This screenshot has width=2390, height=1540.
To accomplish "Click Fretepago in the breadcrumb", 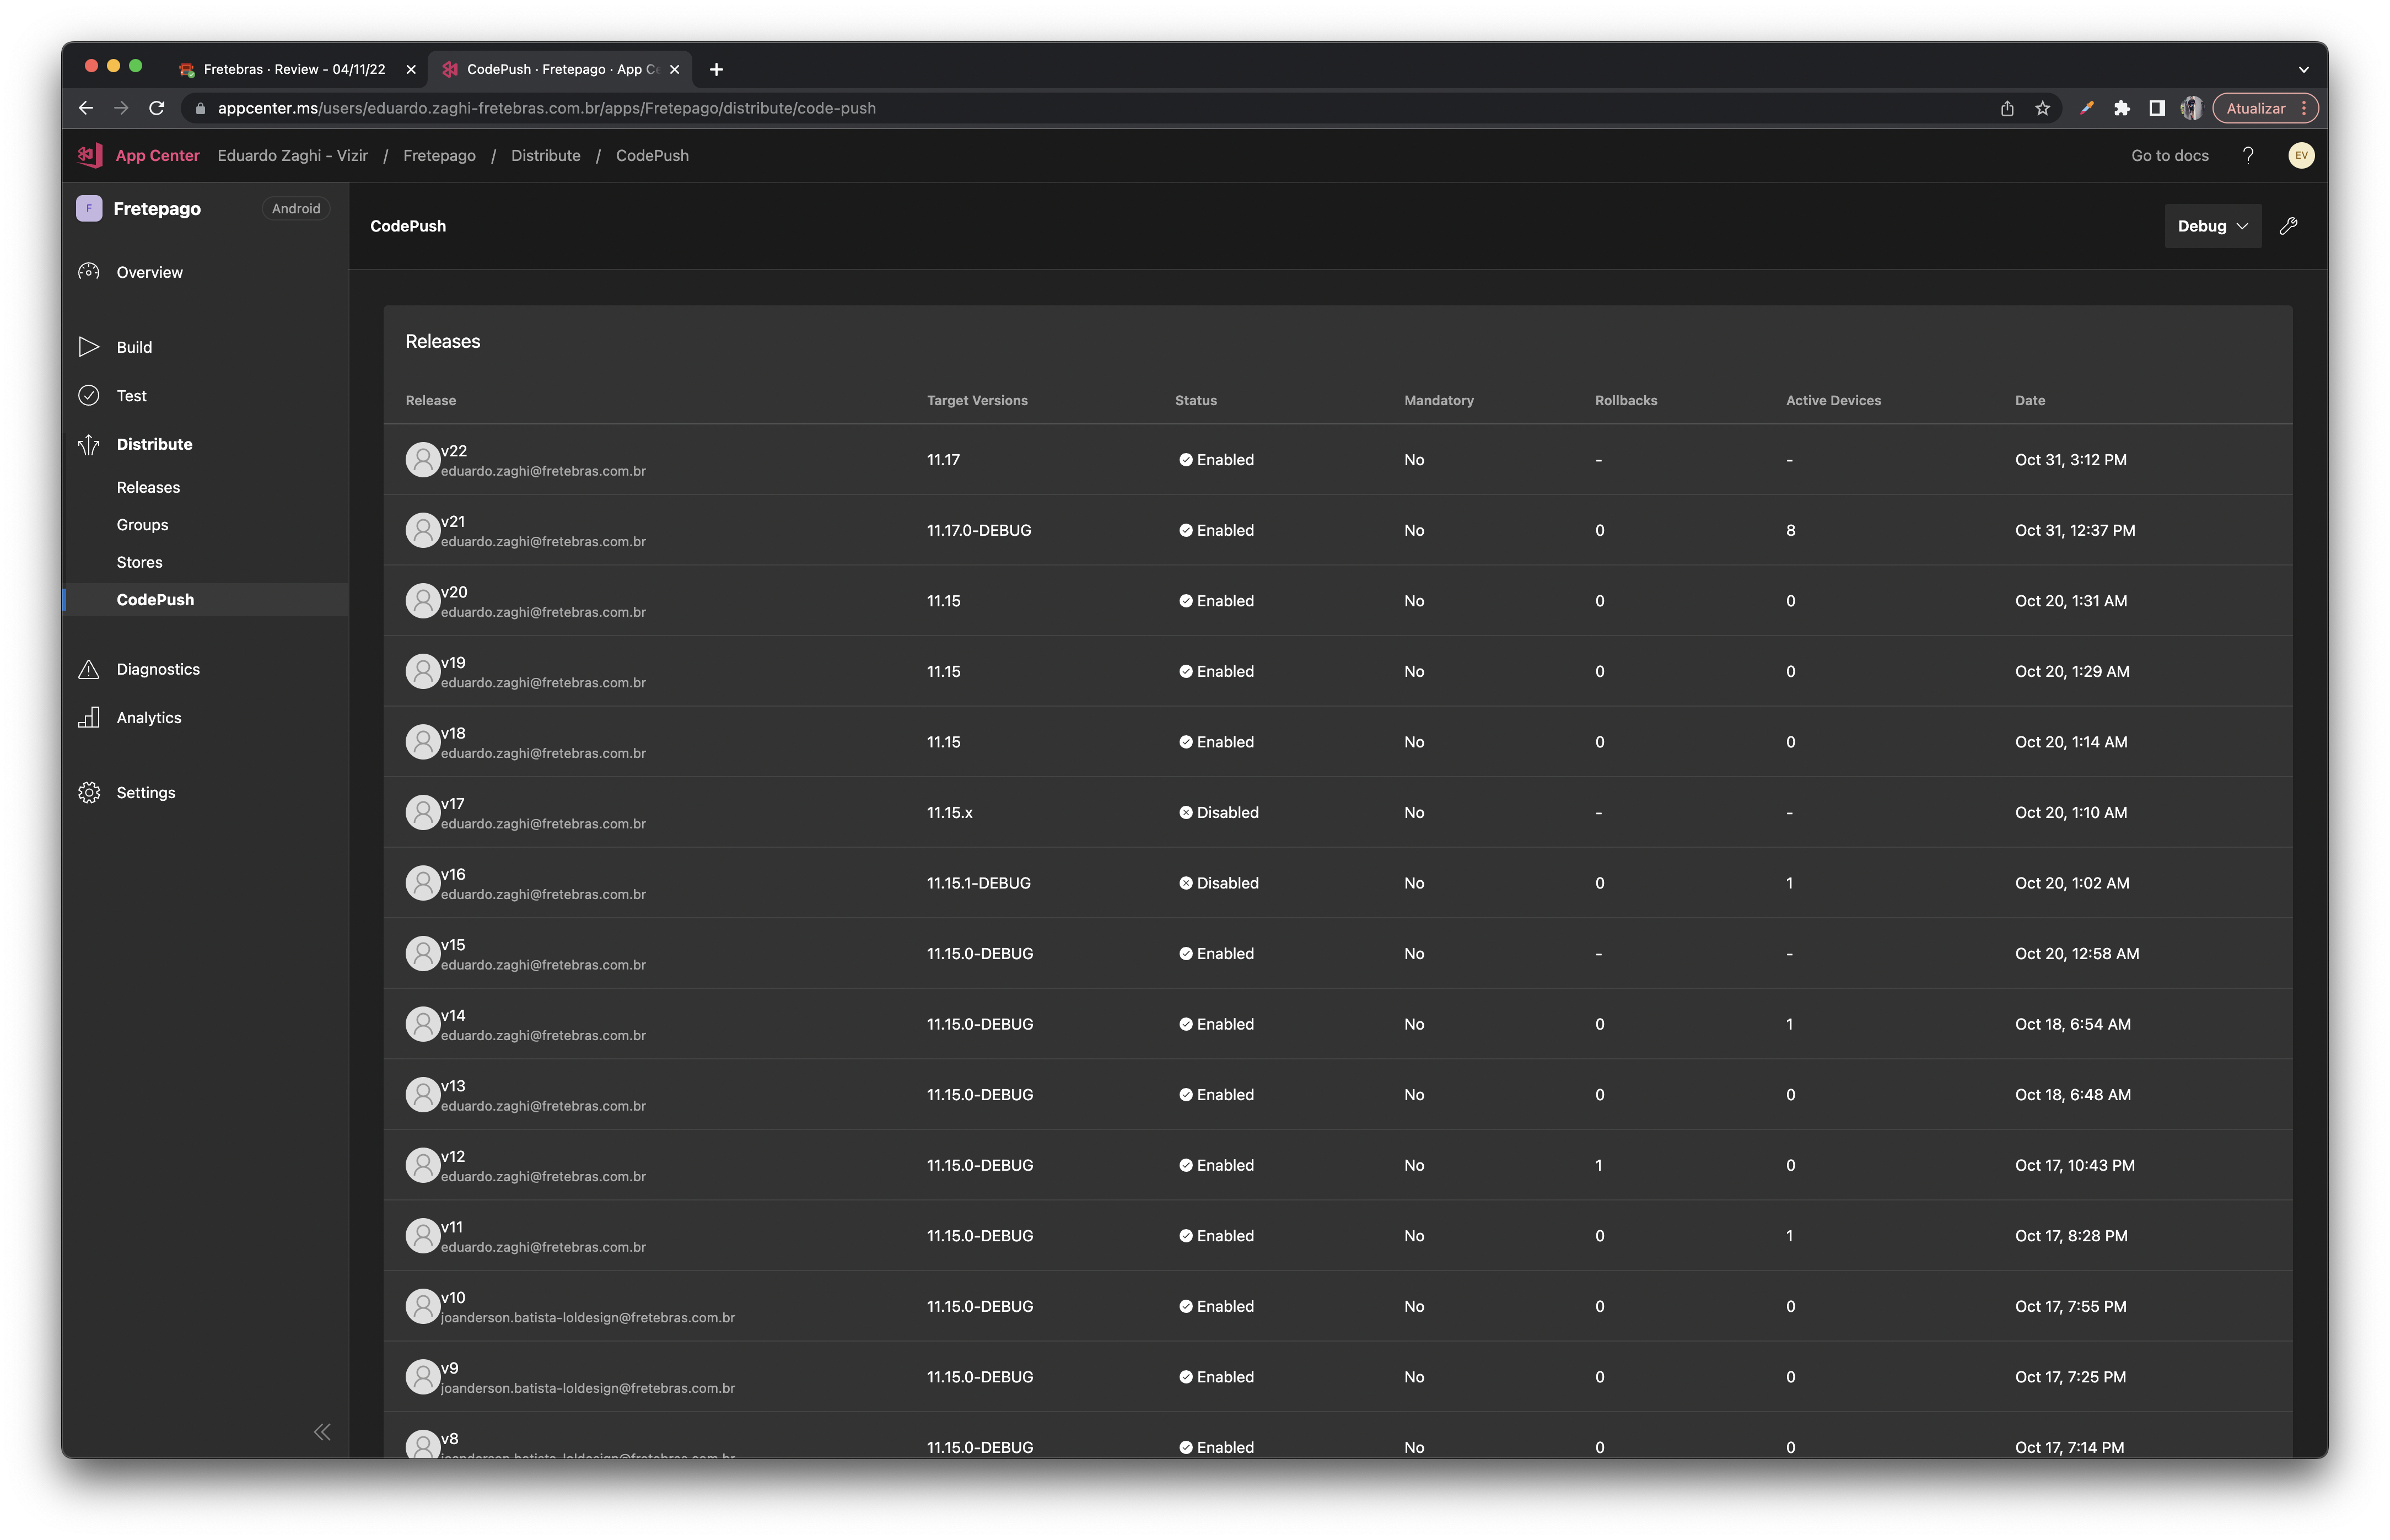I will (439, 155).
